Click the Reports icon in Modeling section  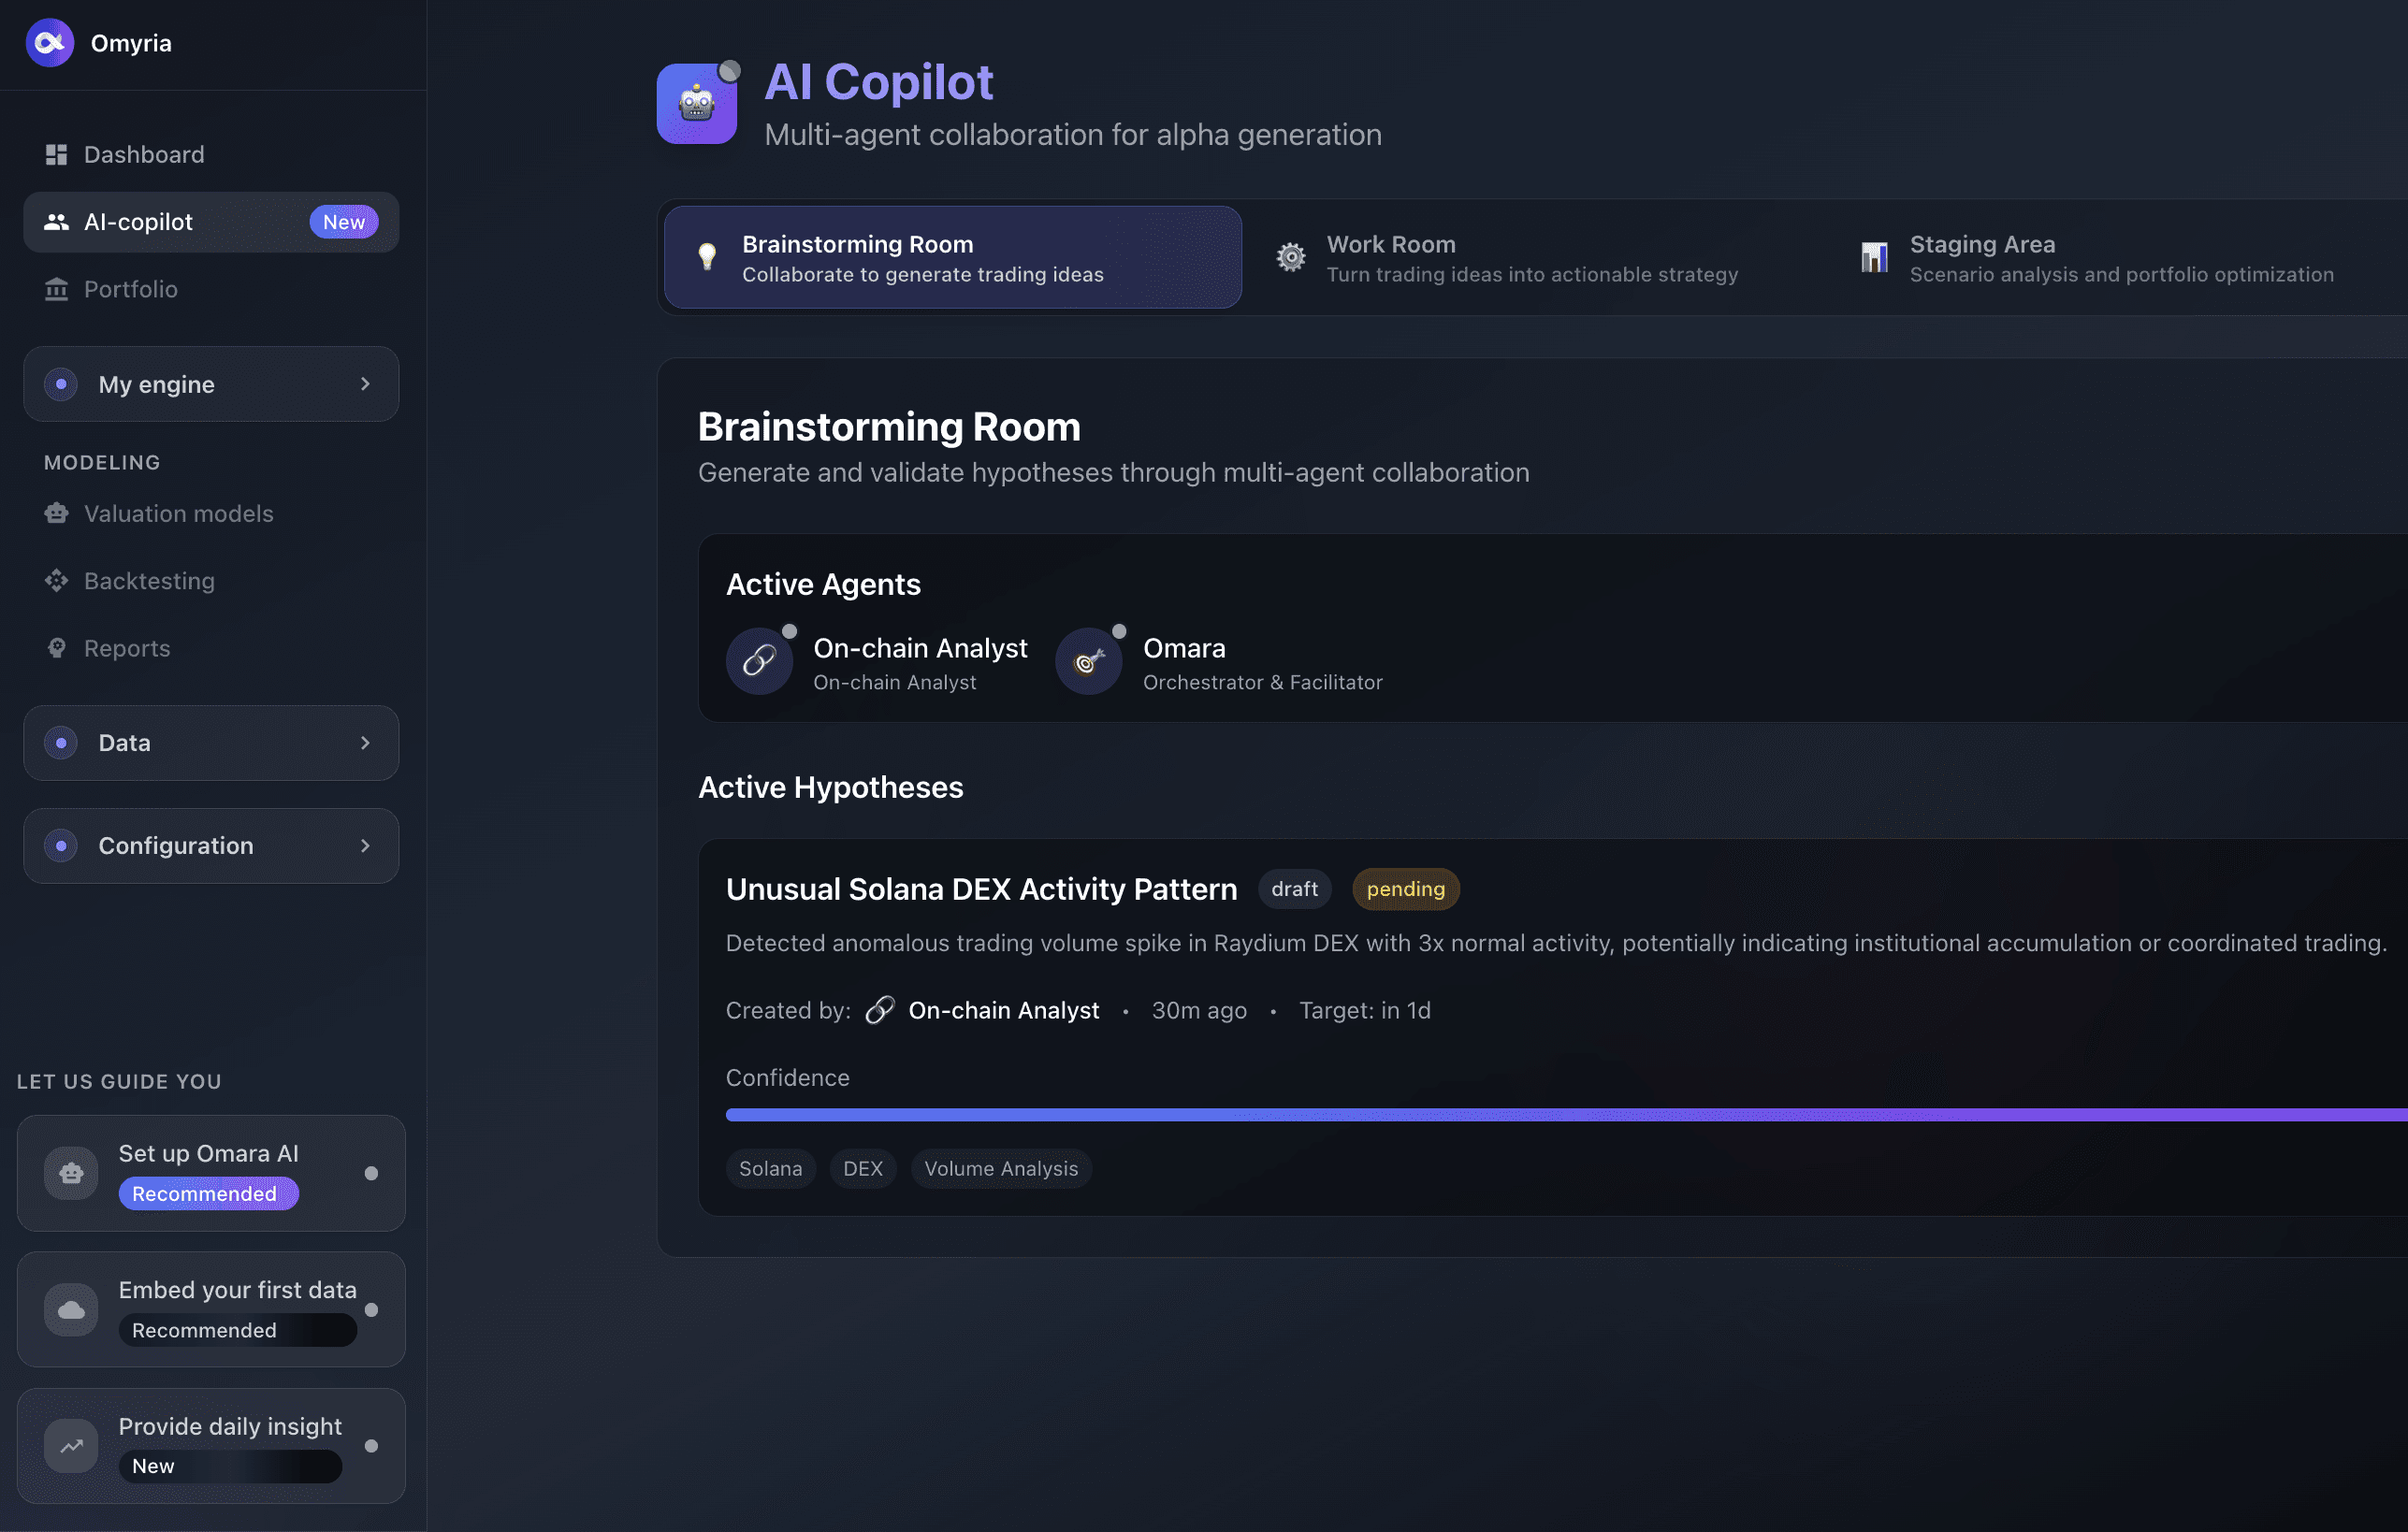[x=56, y=648]
